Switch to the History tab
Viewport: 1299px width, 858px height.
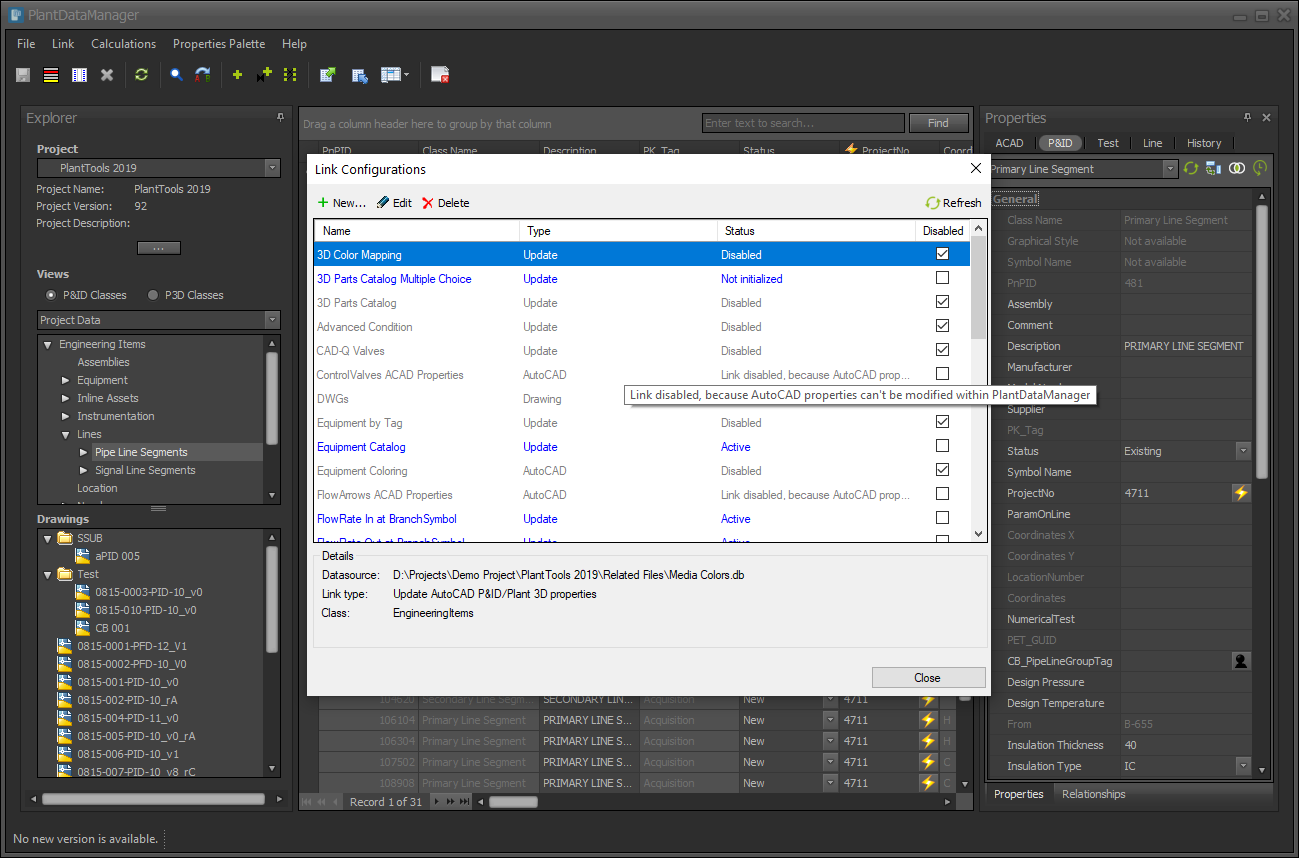click(1204, 143)
